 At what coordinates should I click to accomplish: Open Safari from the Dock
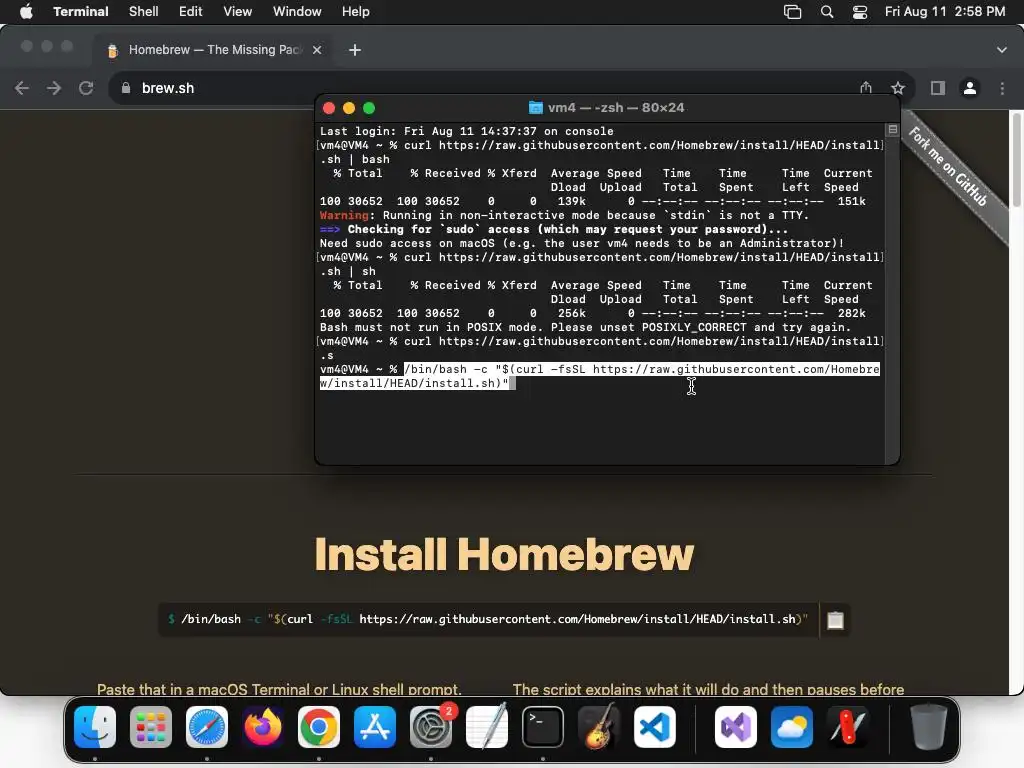click(207, 727)
